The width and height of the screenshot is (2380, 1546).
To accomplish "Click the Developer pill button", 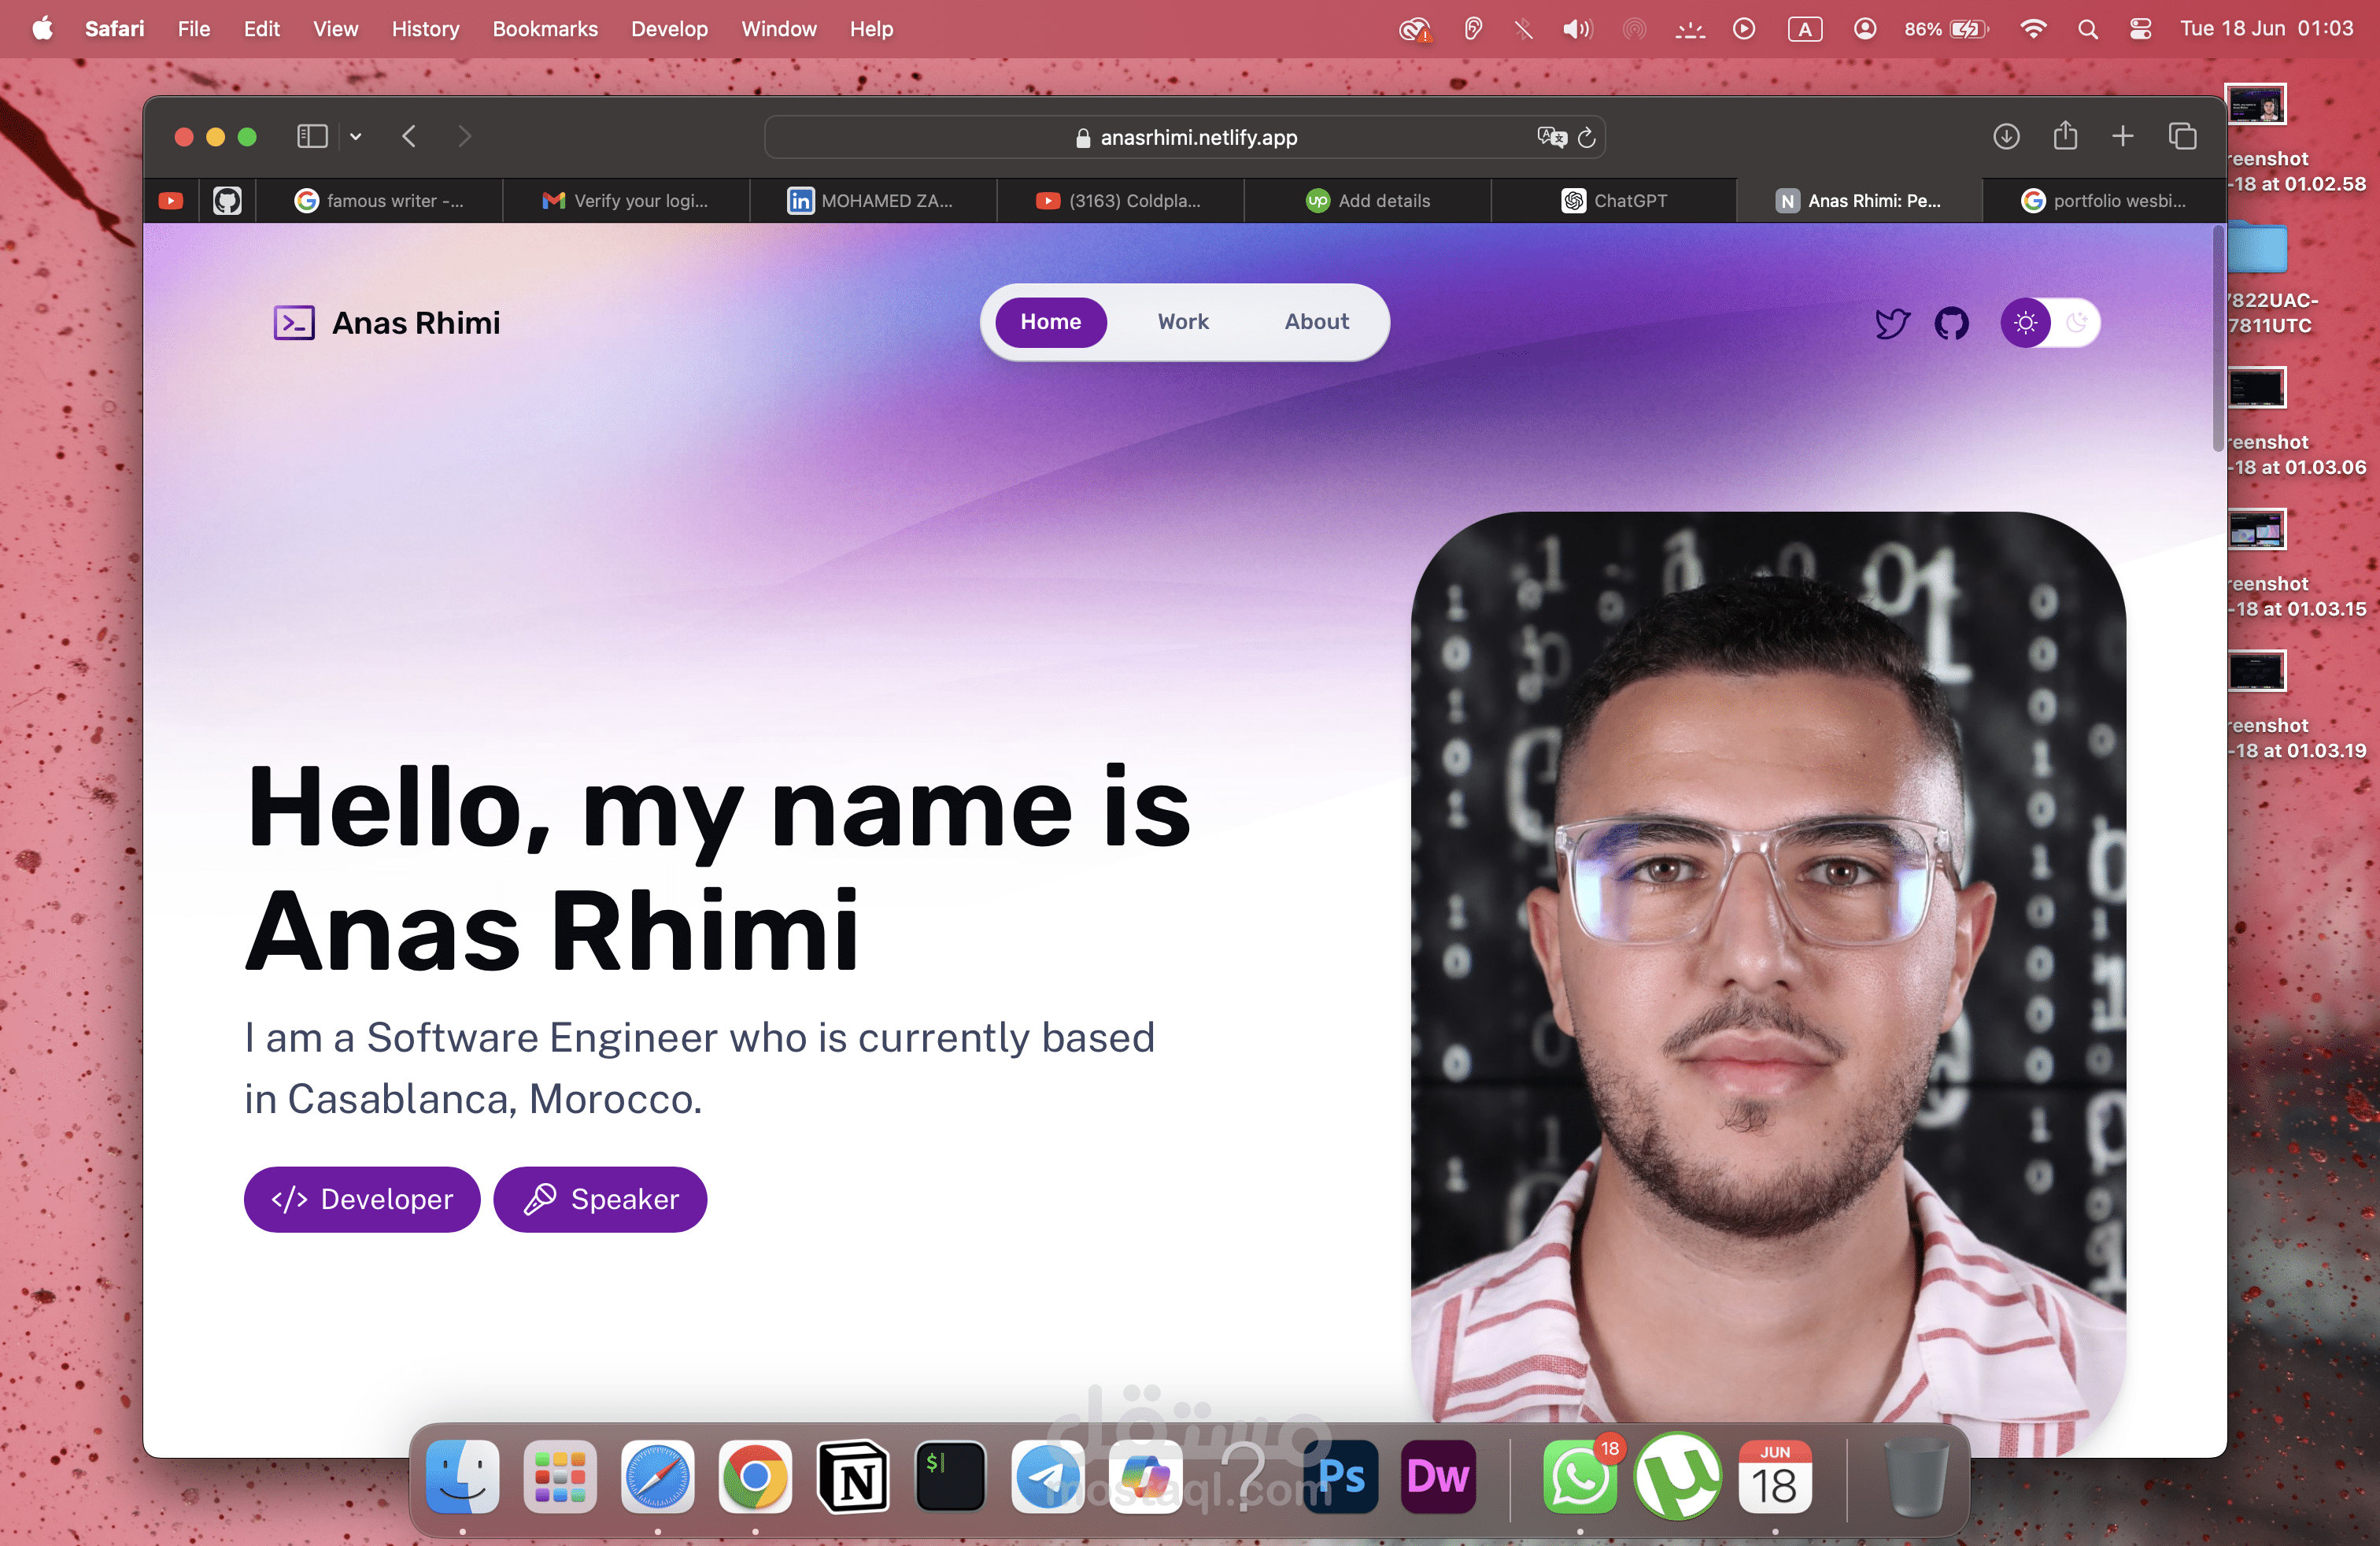I will 362,1199.
